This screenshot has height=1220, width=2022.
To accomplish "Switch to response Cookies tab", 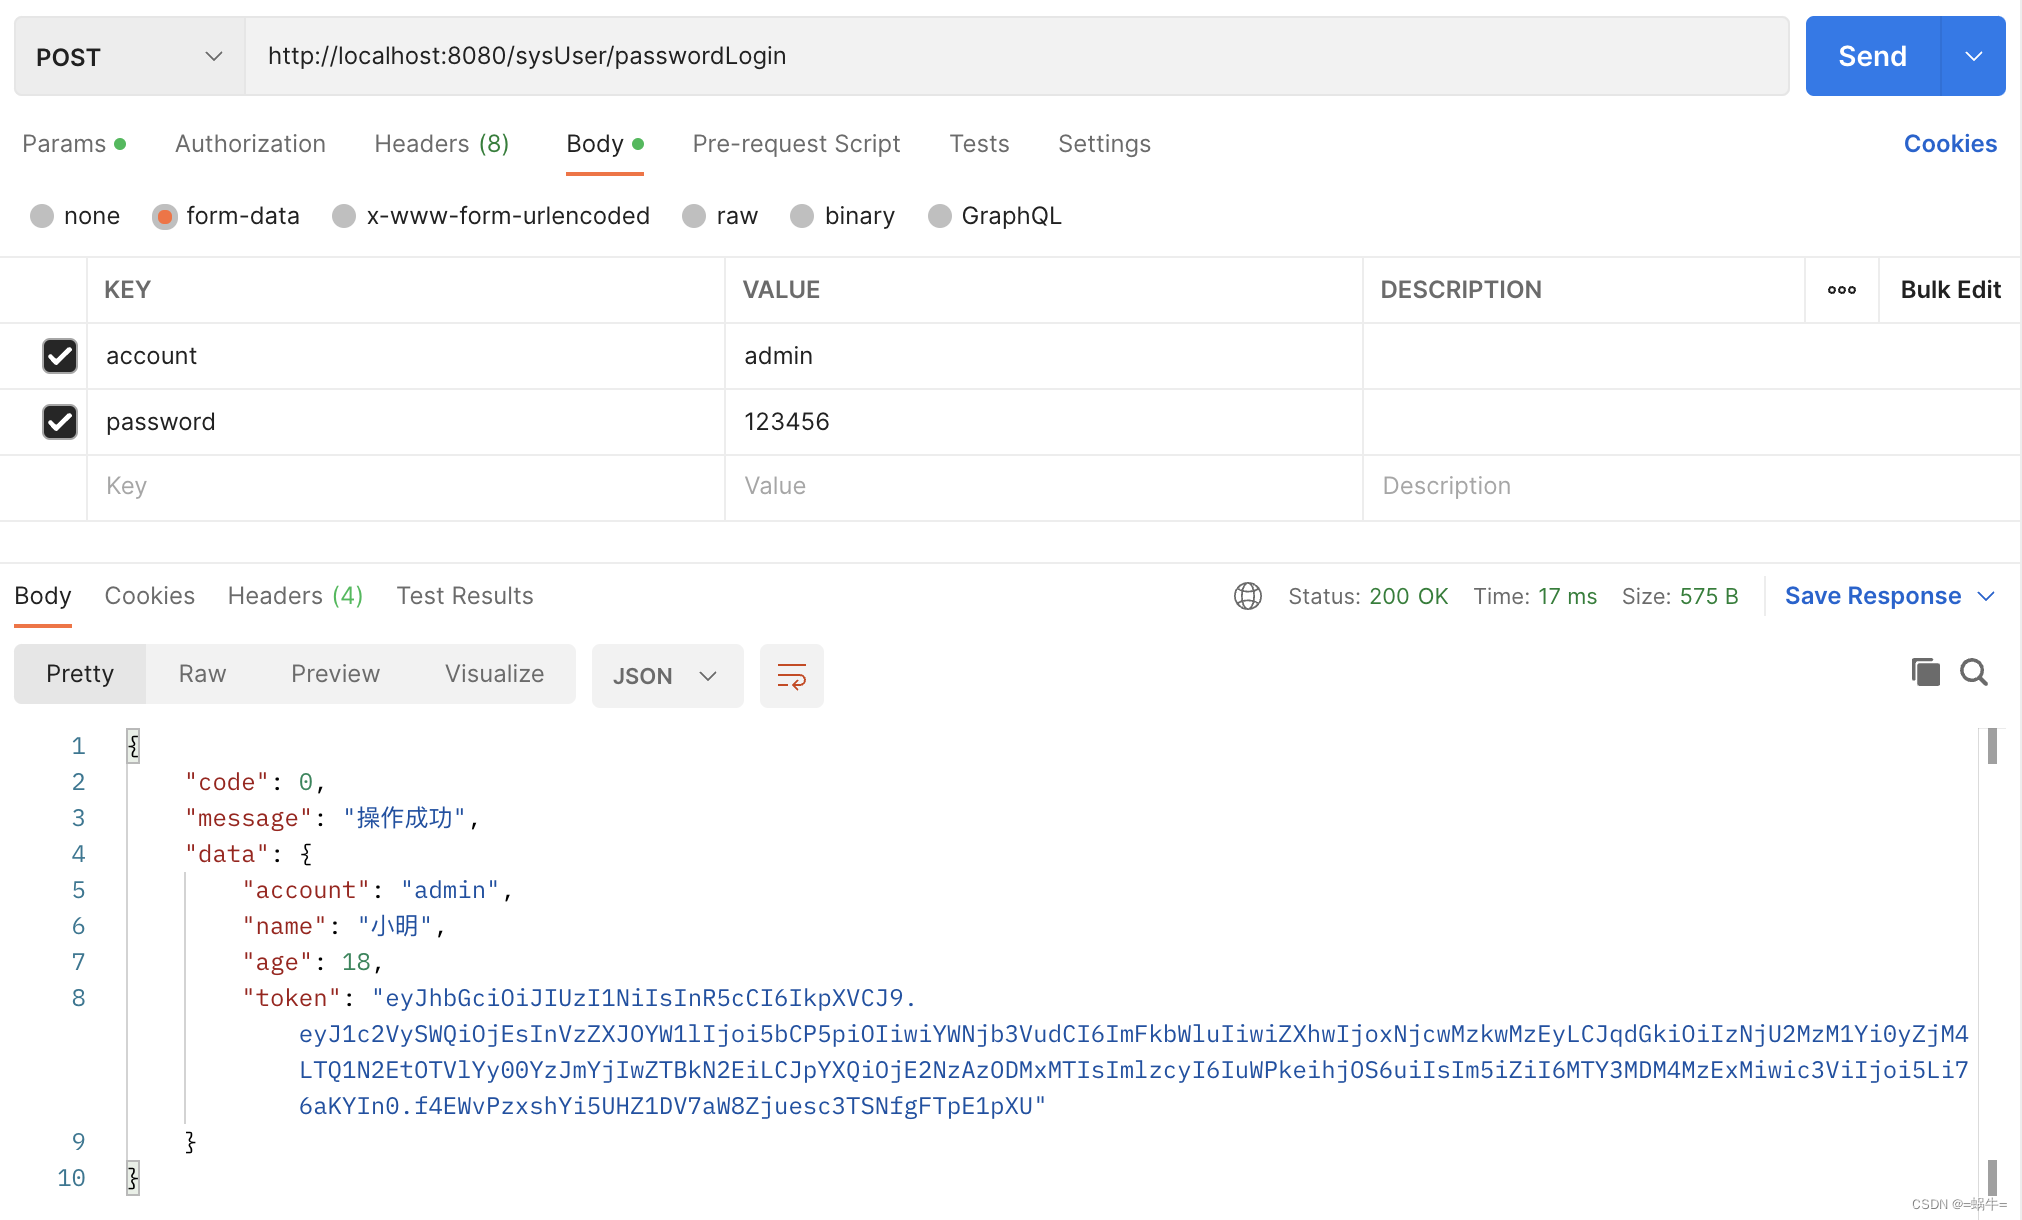I will pos(150,596).
